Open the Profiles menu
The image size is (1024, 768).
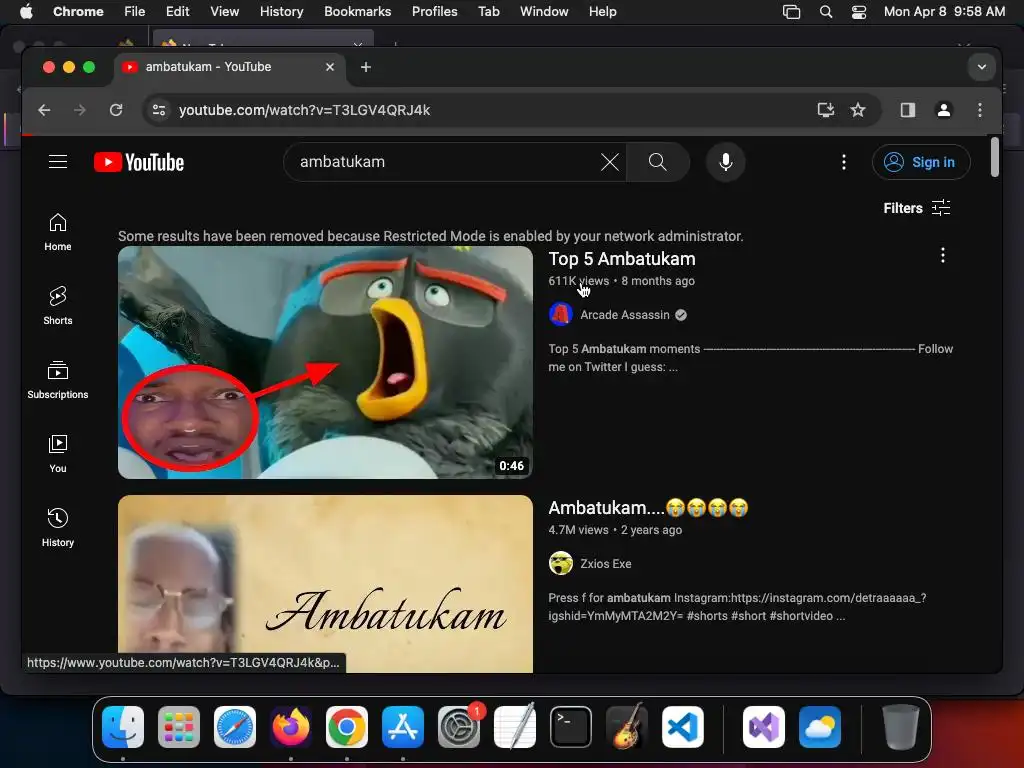click(434, 11)
